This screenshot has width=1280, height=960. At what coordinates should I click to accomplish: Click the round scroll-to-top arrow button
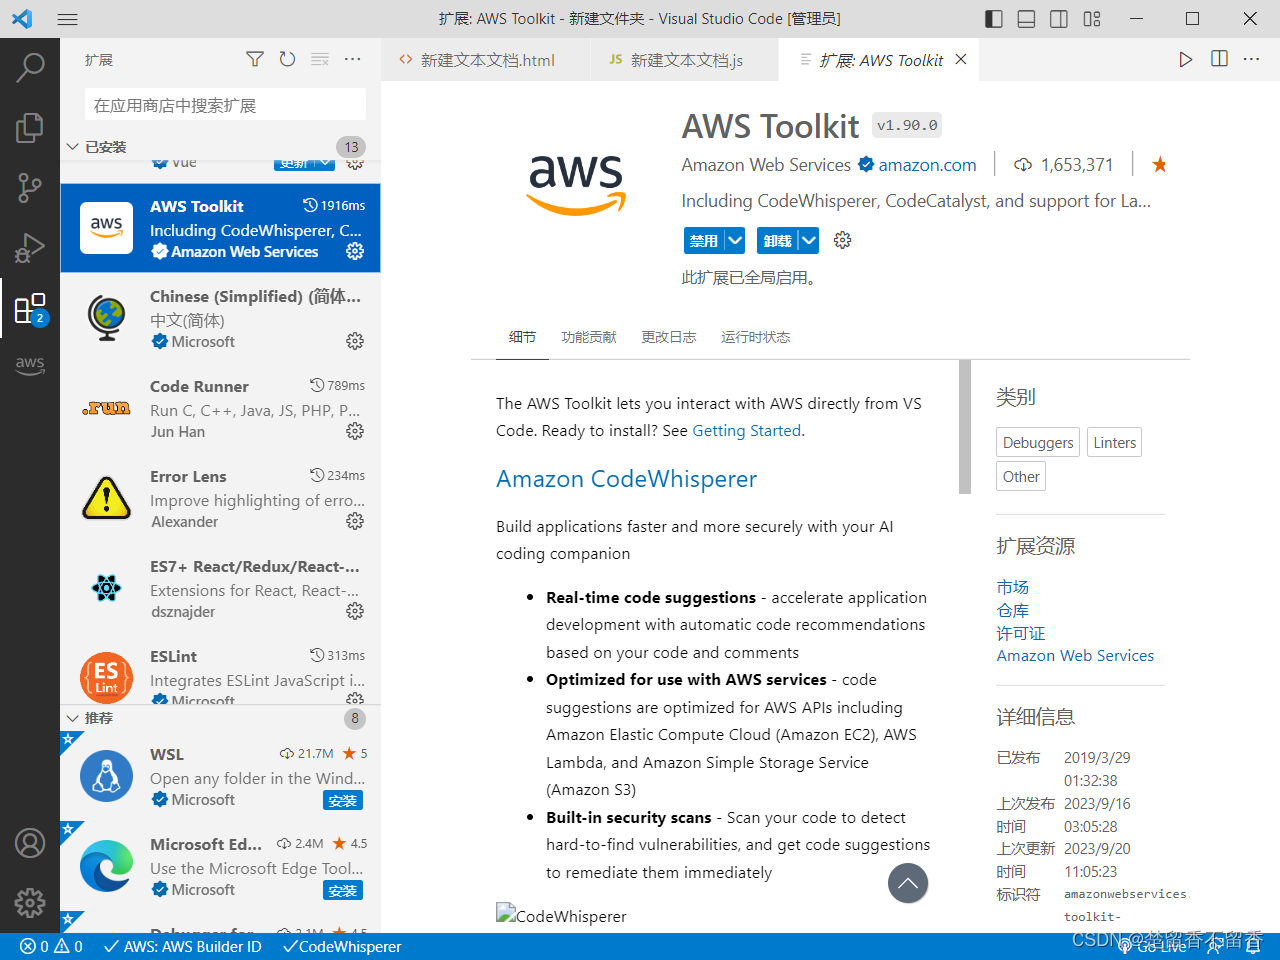908,882
